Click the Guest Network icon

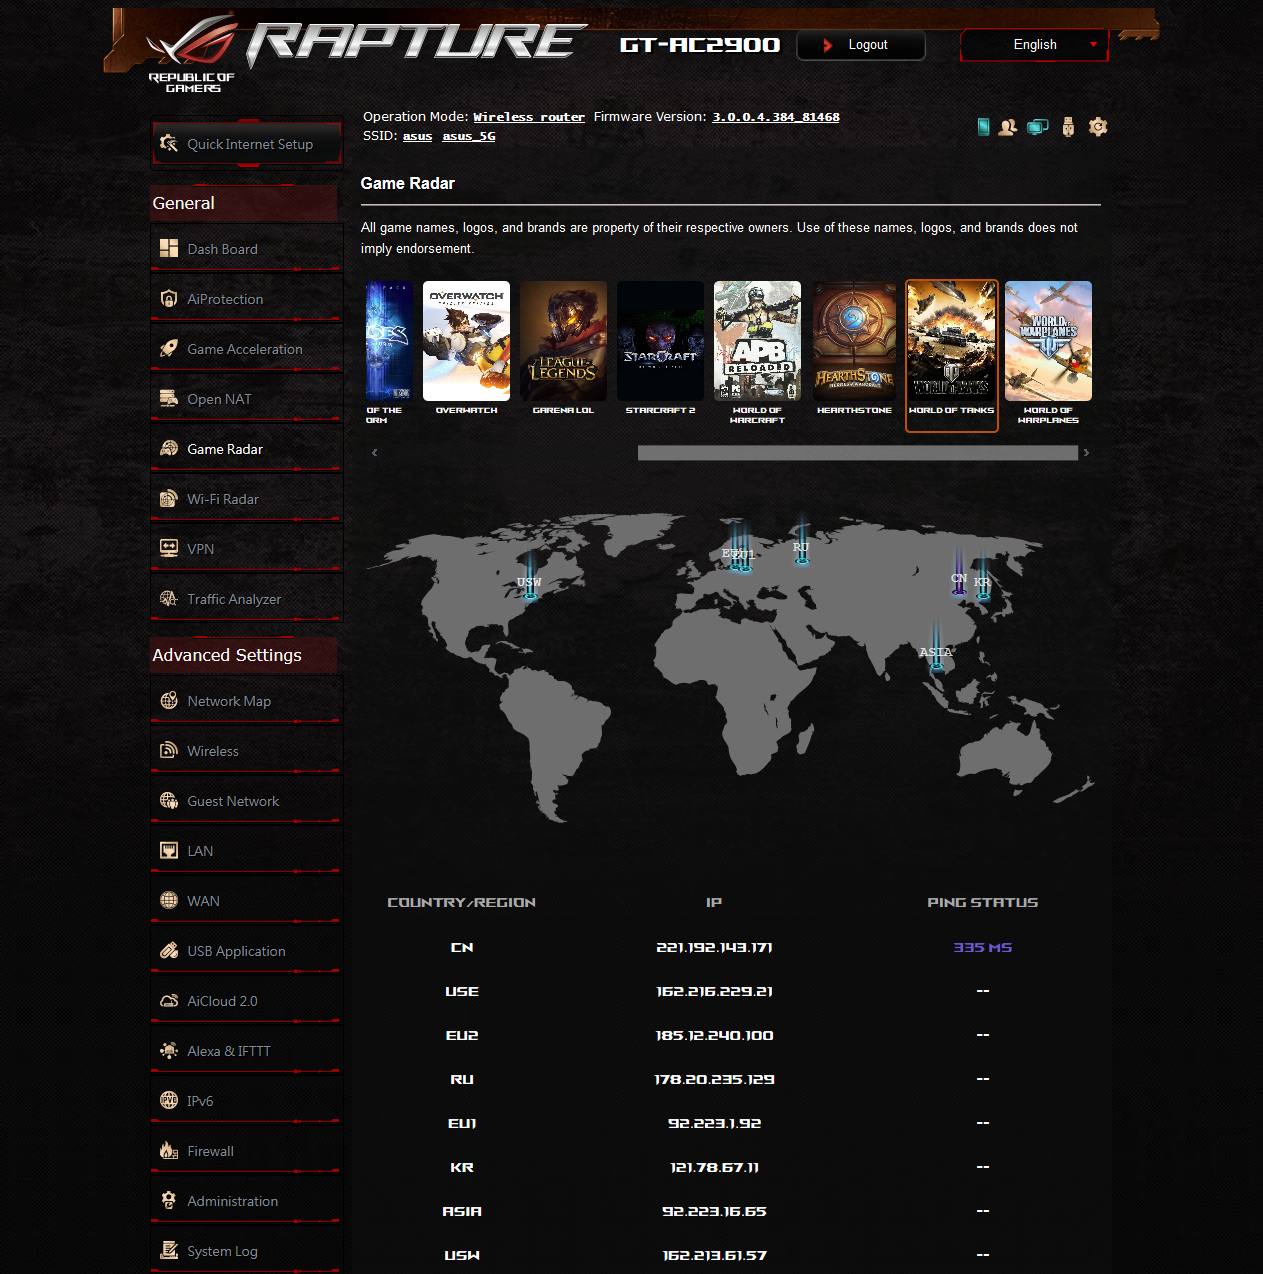tap(169, 801)
